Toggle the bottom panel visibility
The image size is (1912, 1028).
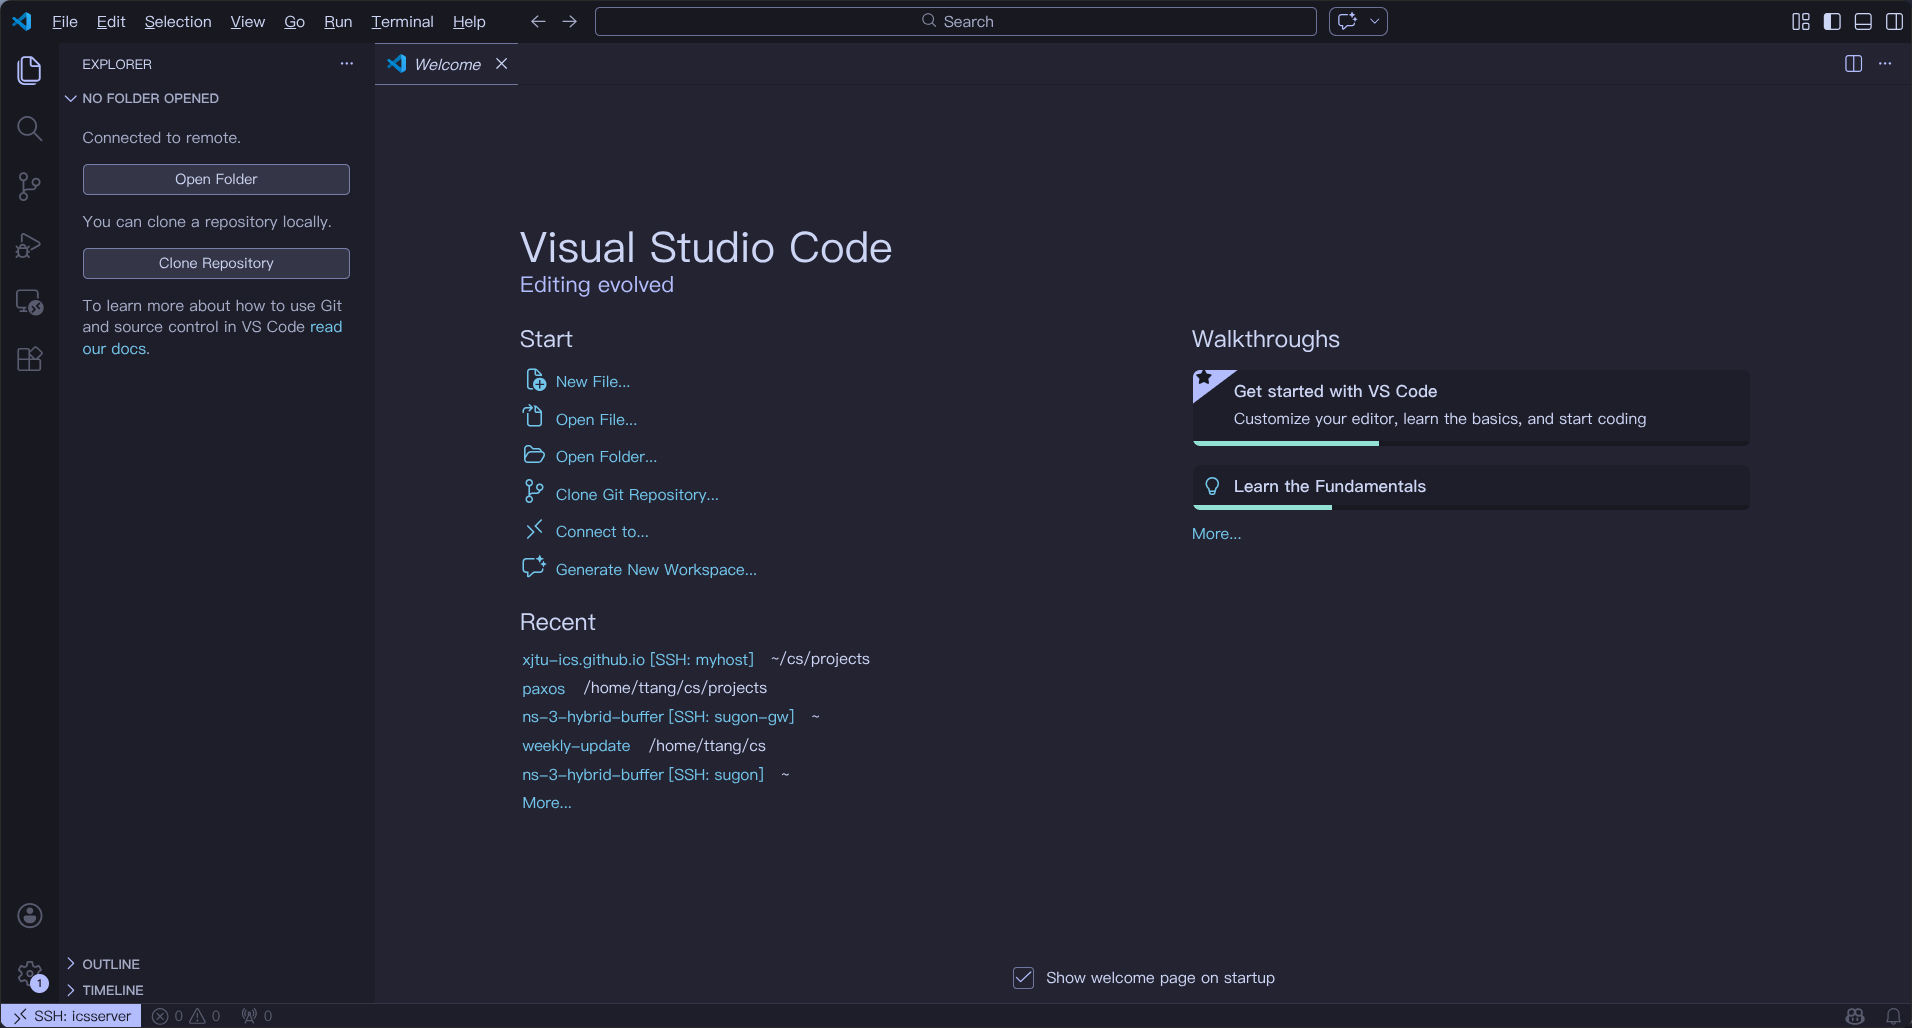(x=1863, y=22)
